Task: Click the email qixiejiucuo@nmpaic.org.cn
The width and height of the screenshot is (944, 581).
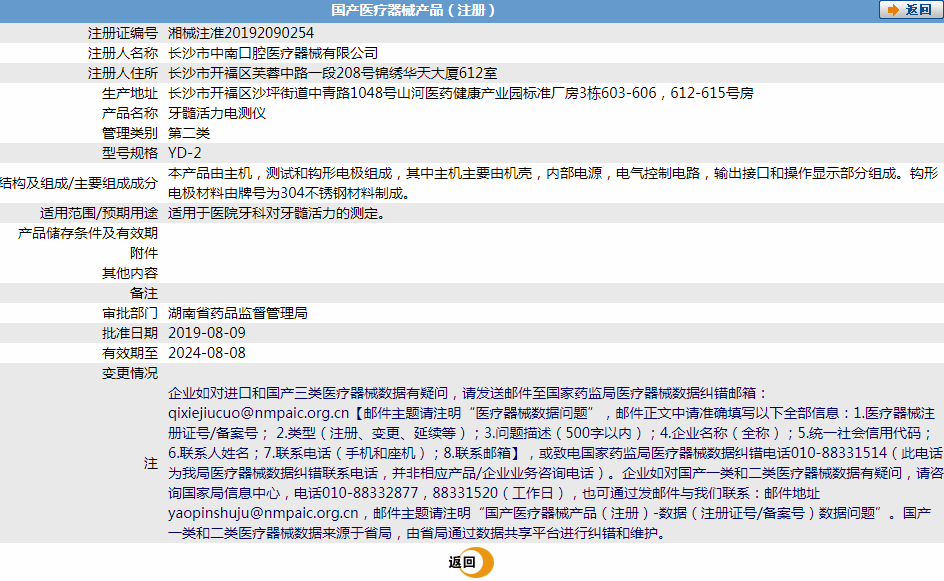Action: pyautogui.click(x=258, y=413)
